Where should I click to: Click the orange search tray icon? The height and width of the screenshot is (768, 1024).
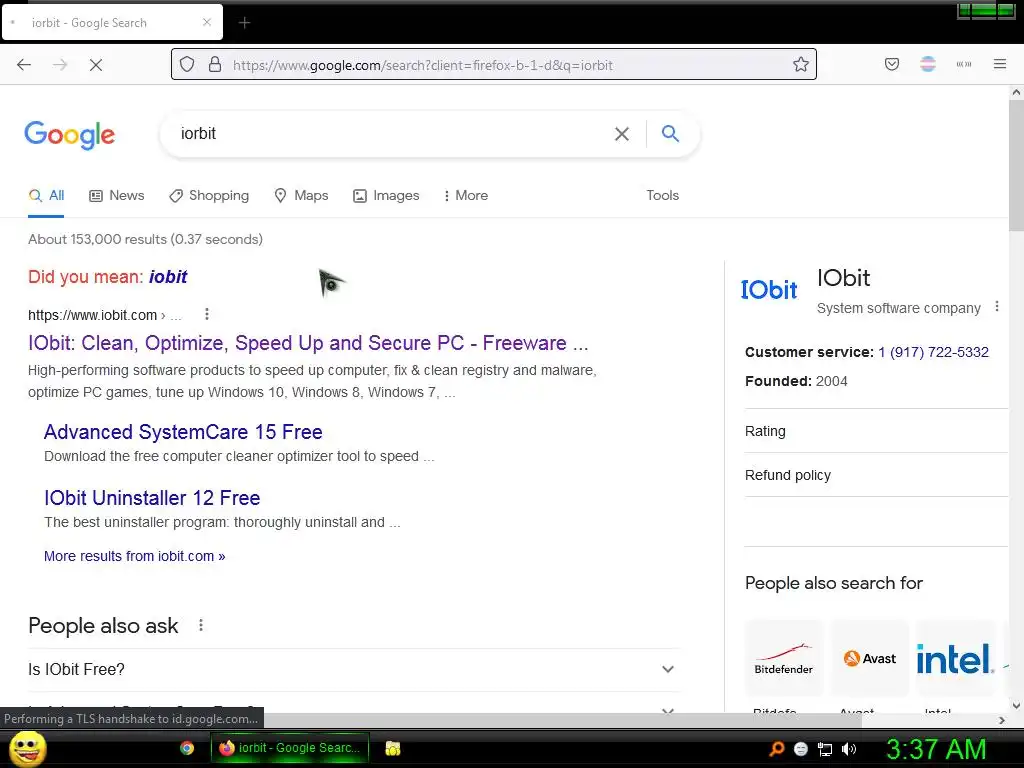[776, 749]
